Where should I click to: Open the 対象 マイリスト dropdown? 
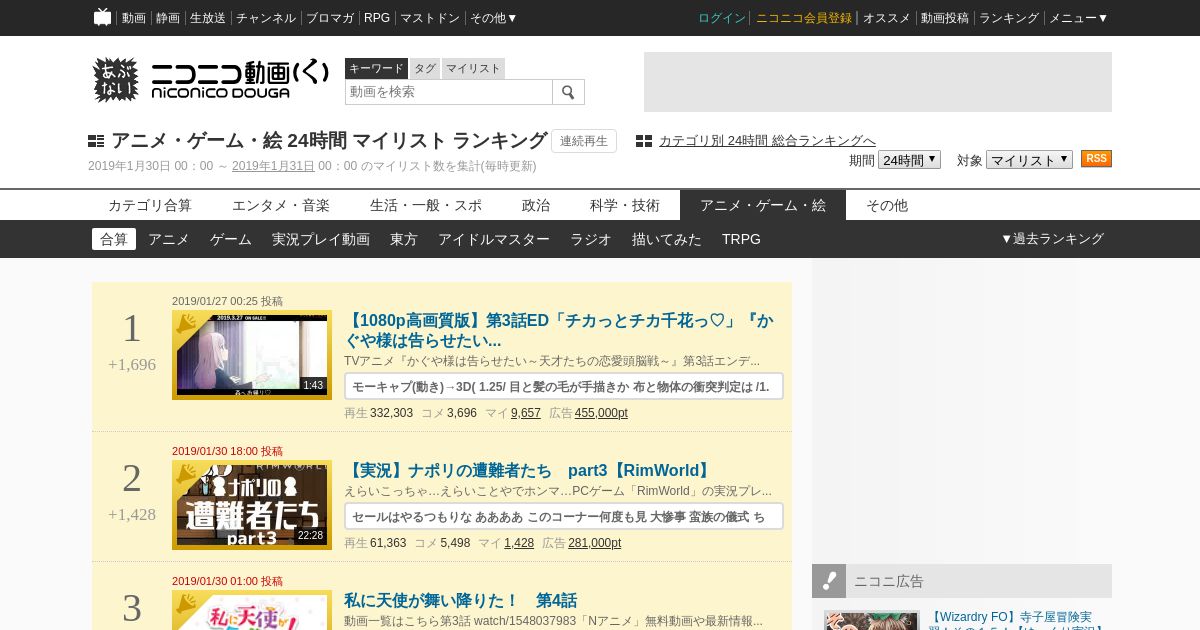(x=1029, y=160)
